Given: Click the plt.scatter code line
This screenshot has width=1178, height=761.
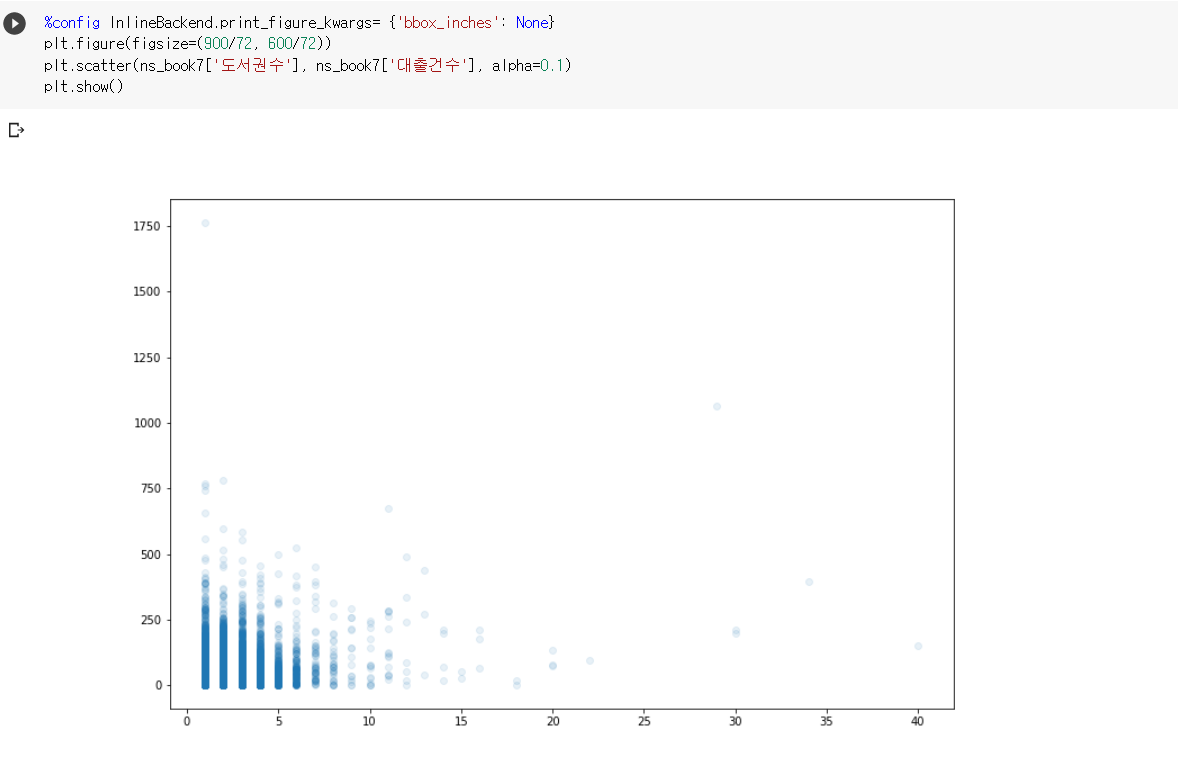Looking at the screenshot, I should point(307,65).
